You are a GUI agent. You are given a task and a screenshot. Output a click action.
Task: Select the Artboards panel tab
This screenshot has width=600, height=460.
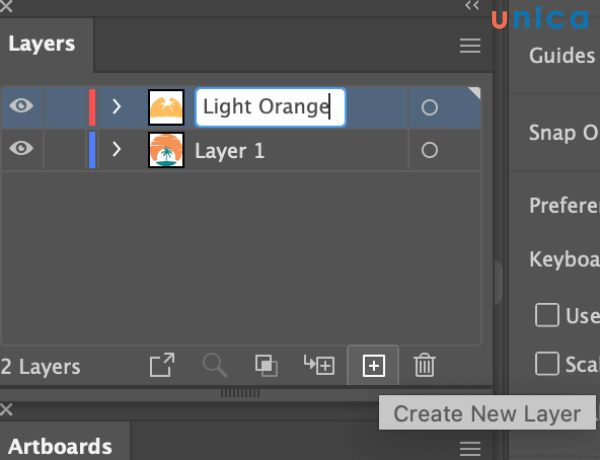58,446
